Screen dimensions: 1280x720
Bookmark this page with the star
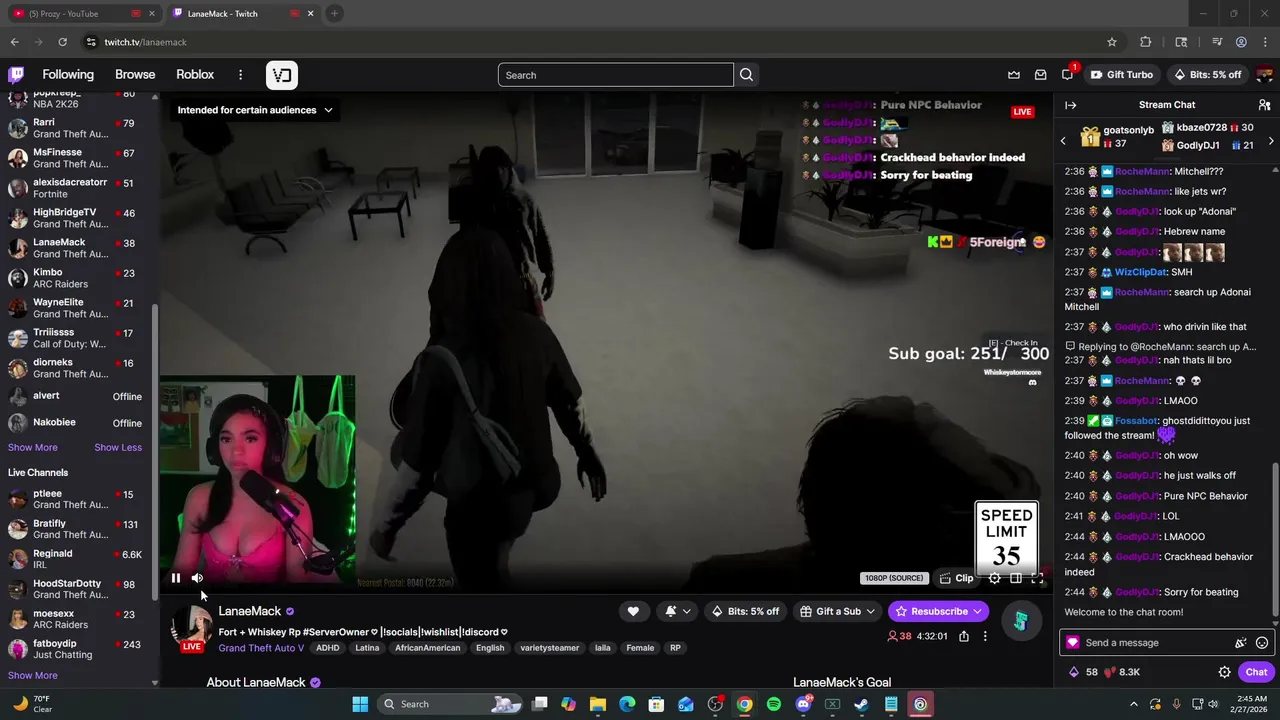pos(1111,42)
